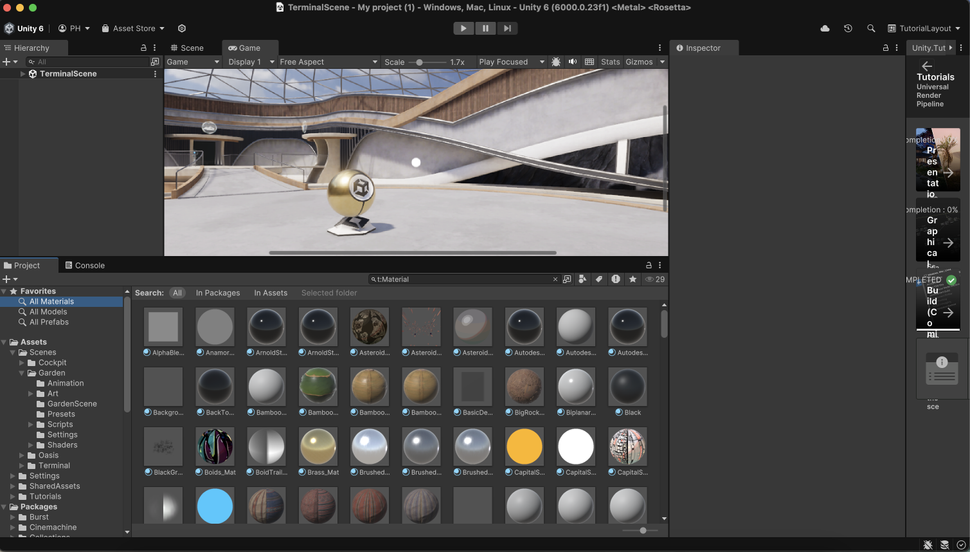Image resolution: width=970 pixels, height=552 pixels.
Task: Click the global search magnifier icon
Action: point(871,29)
